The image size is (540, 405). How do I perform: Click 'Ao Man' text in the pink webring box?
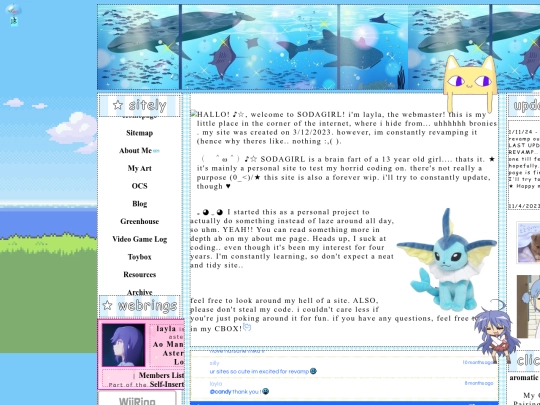coord(168,344)
